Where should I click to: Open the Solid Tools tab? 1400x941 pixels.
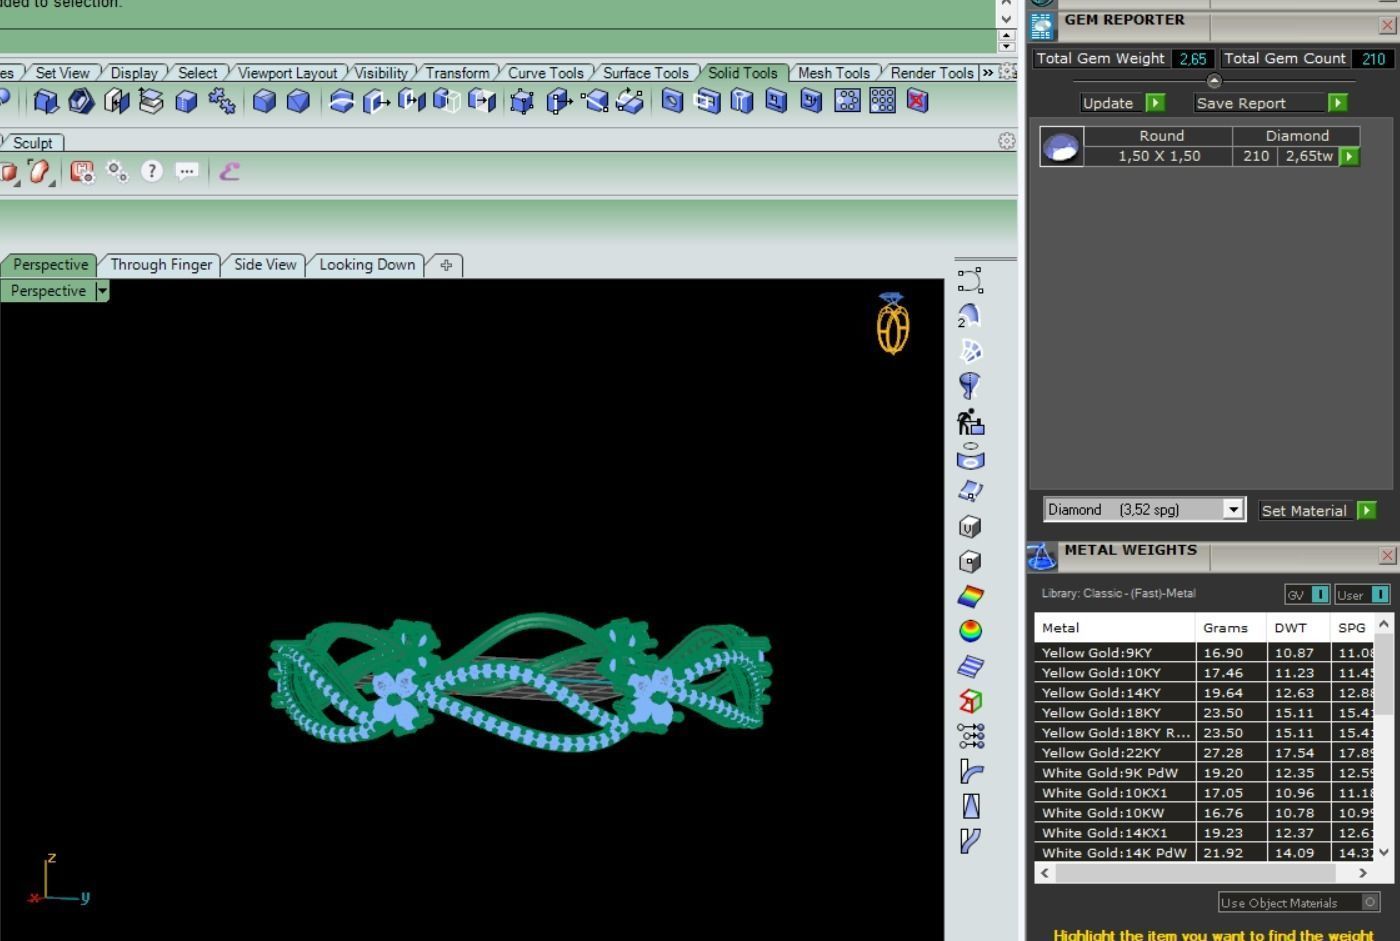(x=742, y=73)
